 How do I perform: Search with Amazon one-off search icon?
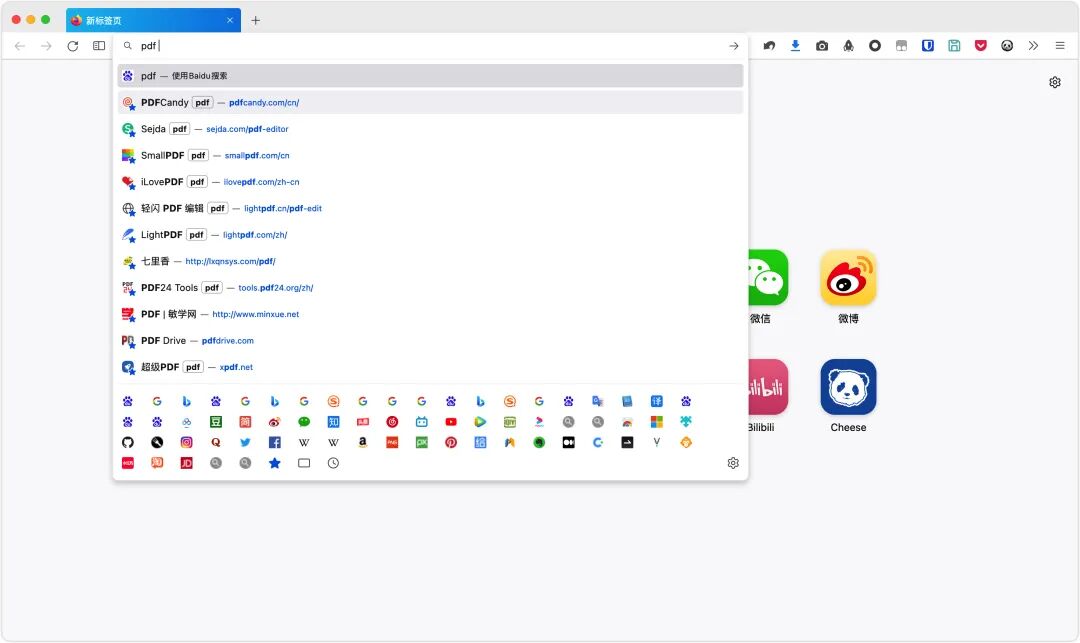tap(363, 443)
